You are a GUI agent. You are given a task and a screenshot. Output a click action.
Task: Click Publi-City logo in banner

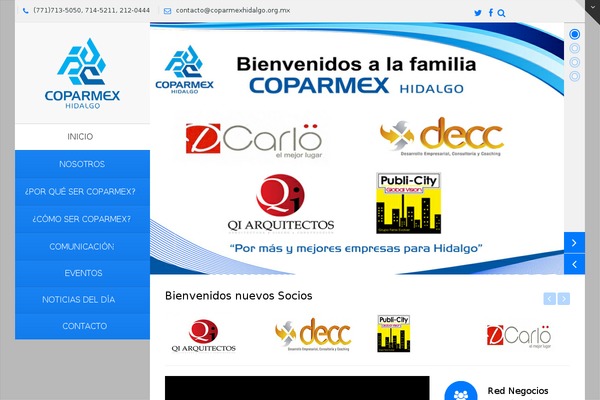click(409, 203)
